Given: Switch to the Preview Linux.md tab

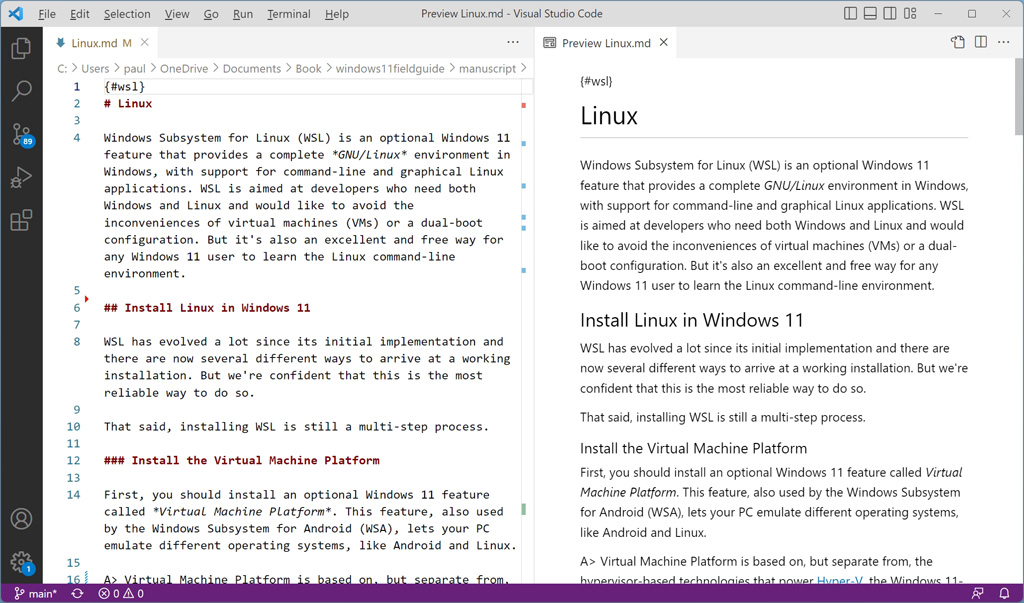Looking at the screenshot, I should click(x=605, y=43).
